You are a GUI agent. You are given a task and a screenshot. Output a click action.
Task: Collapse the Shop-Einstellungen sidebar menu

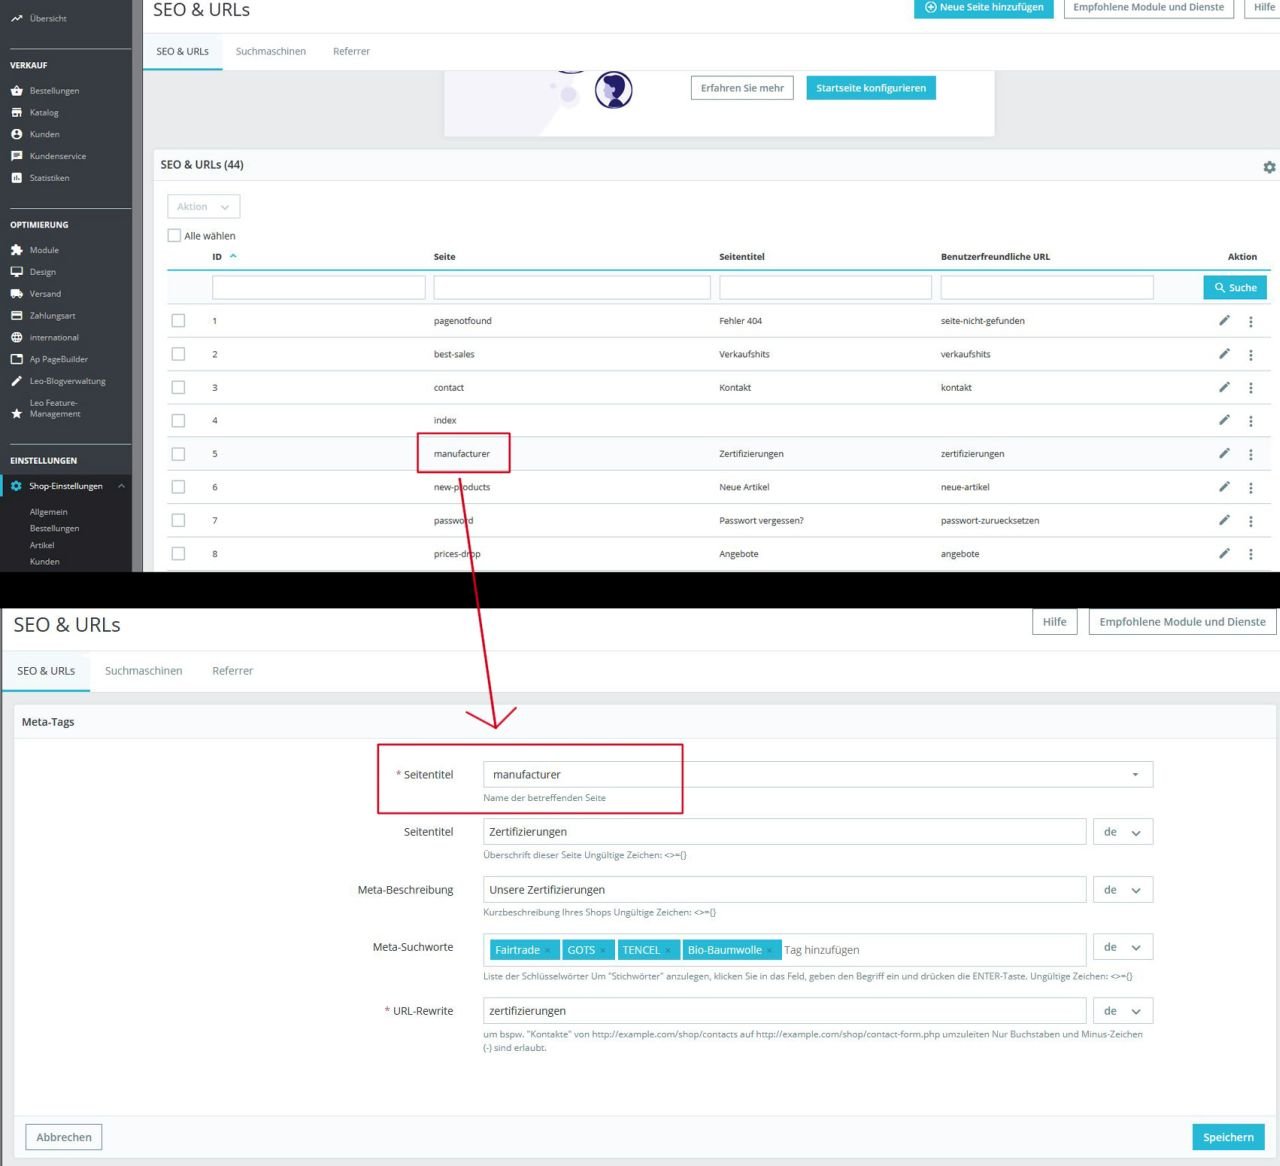121,486
